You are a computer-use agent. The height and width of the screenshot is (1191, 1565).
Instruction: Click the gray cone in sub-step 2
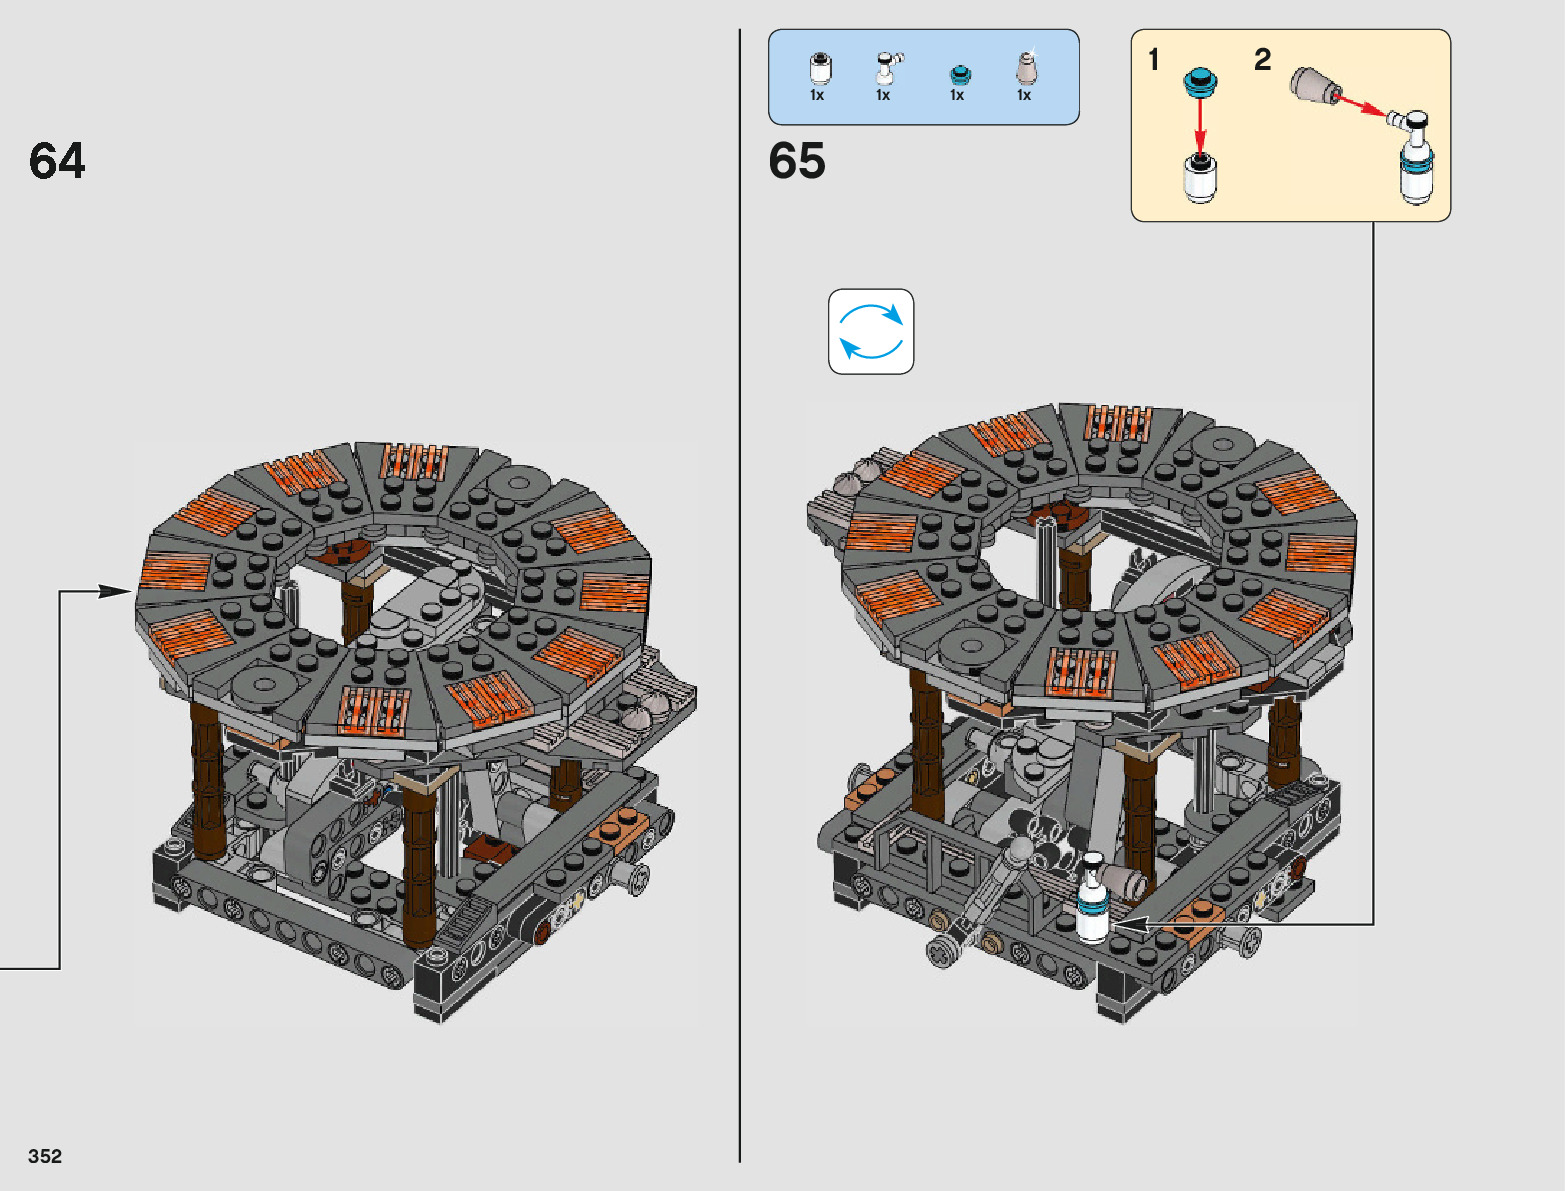1312,86
